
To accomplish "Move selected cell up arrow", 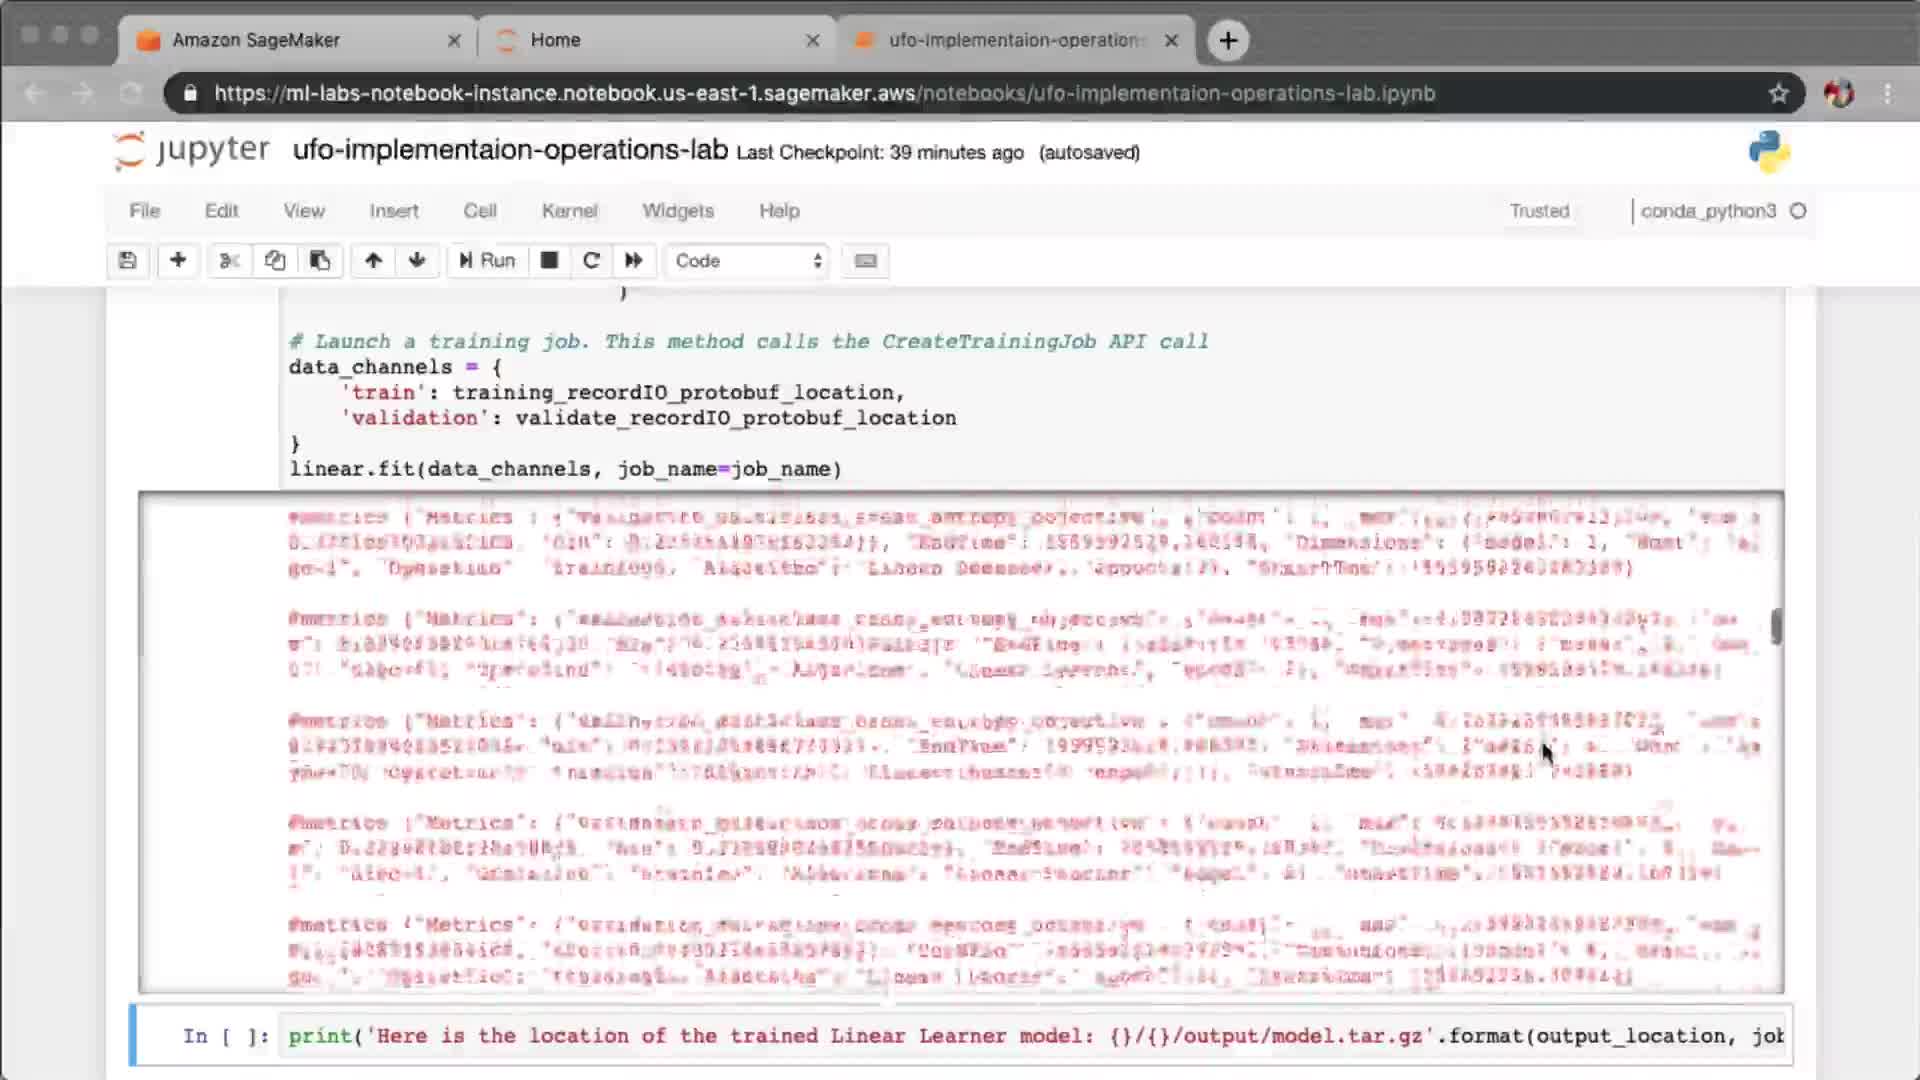I will [x=373, y=261].
